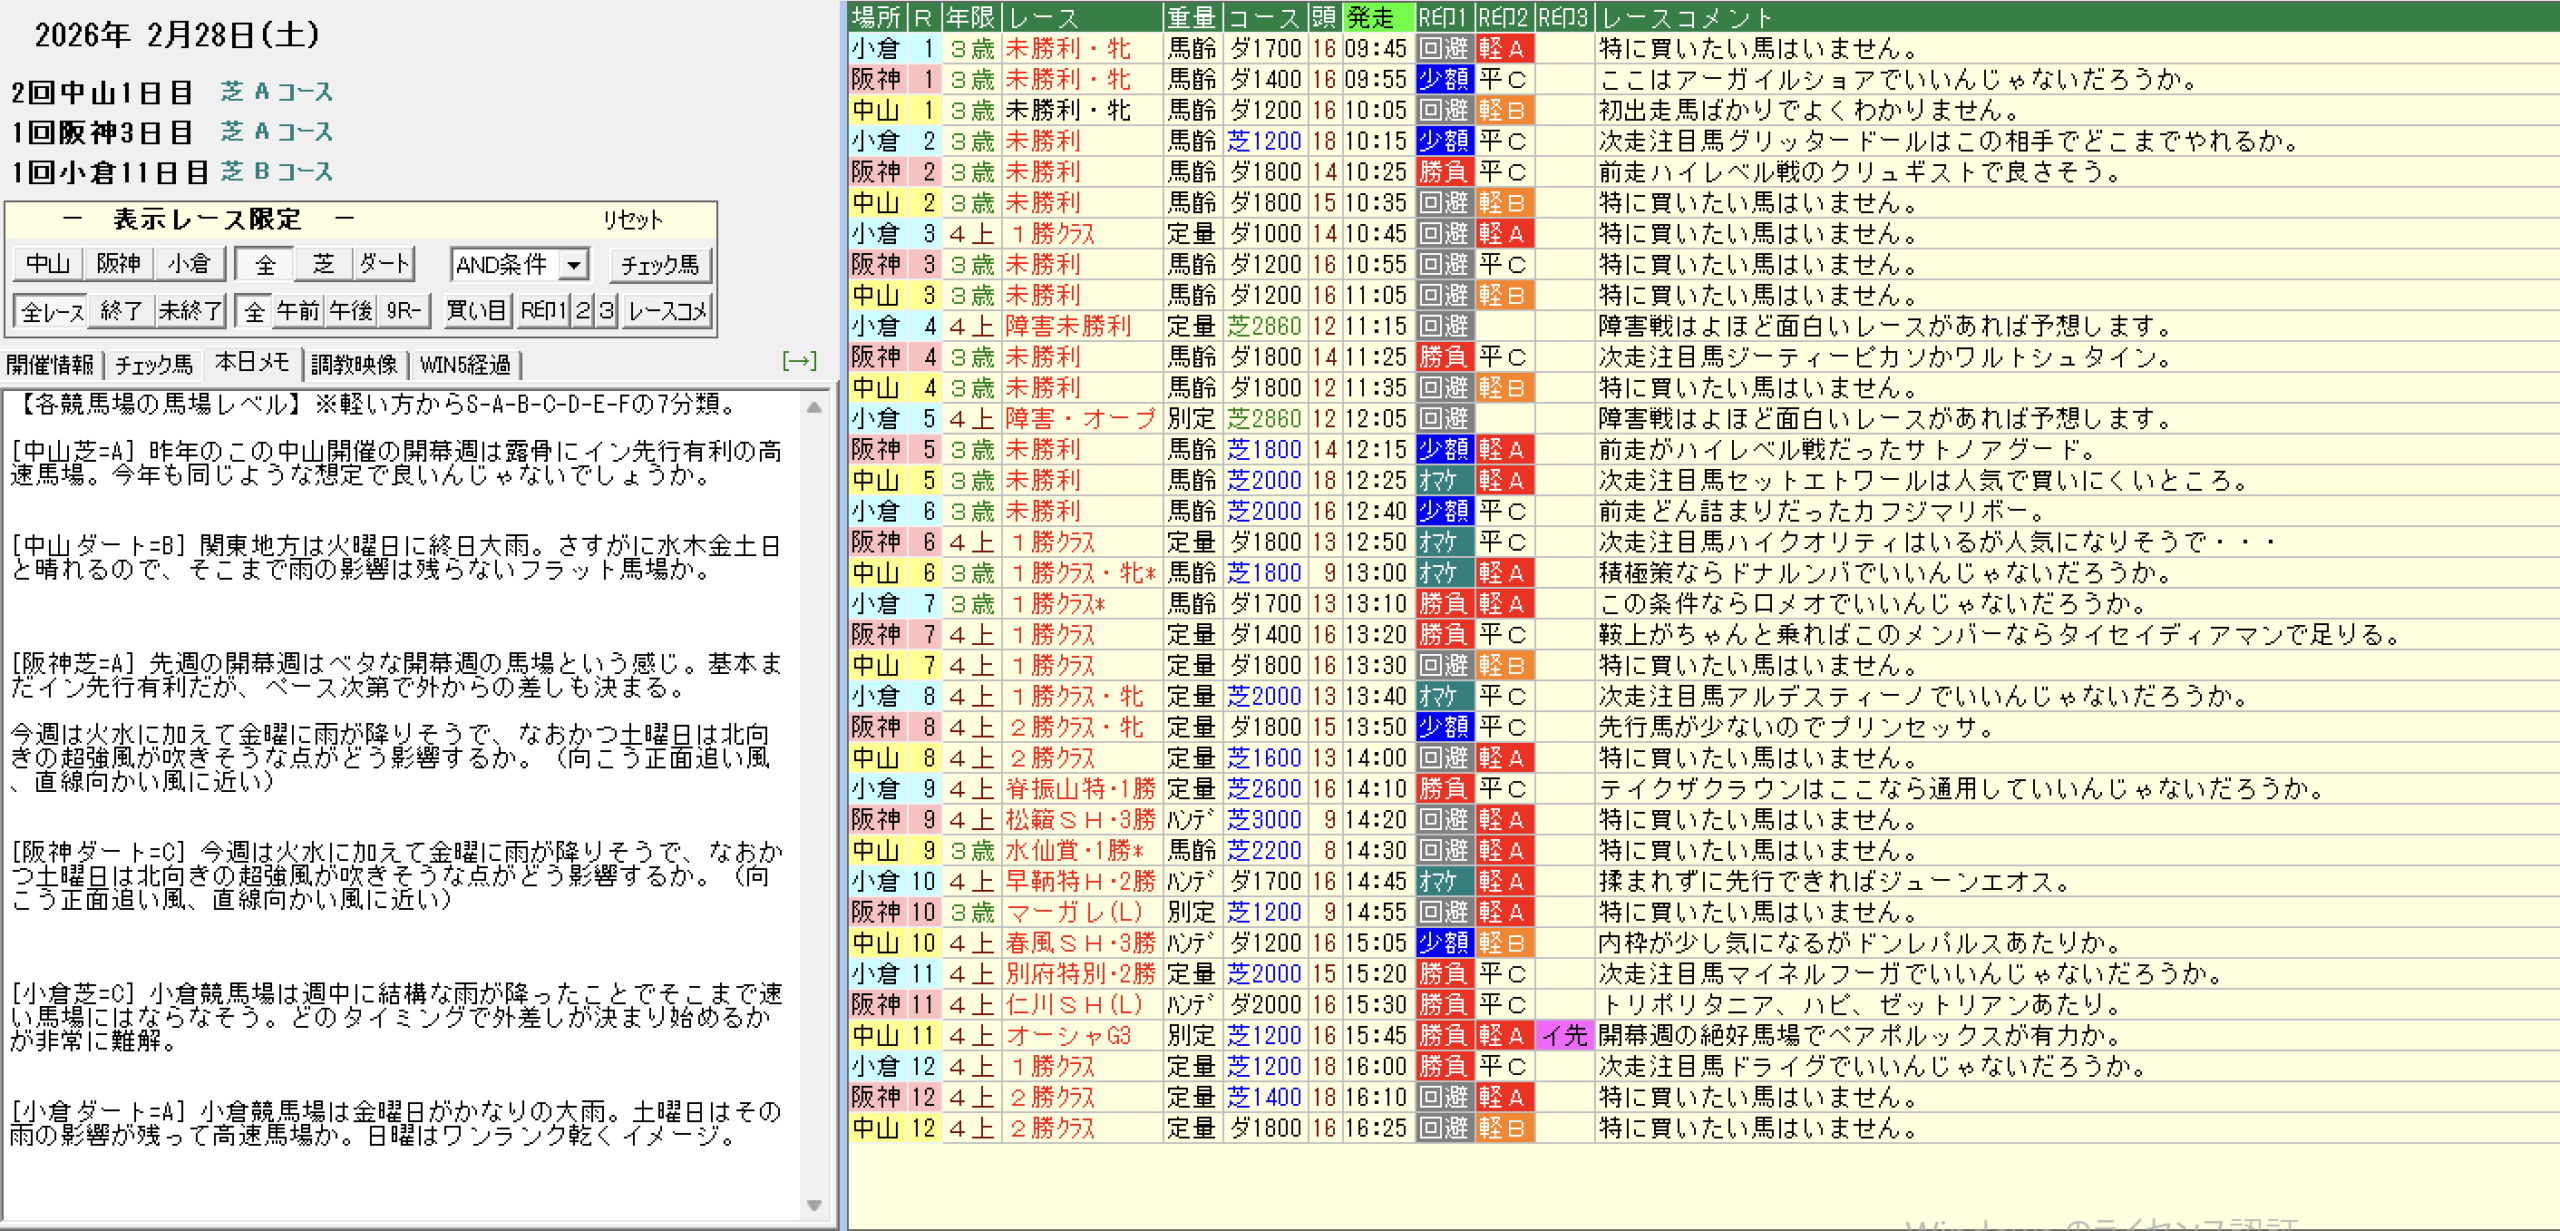This screenshot has width=2560, height=1231.
Task: Click the gray 回避 badge on 小倉4R
Action: [x=1443, y=326]
